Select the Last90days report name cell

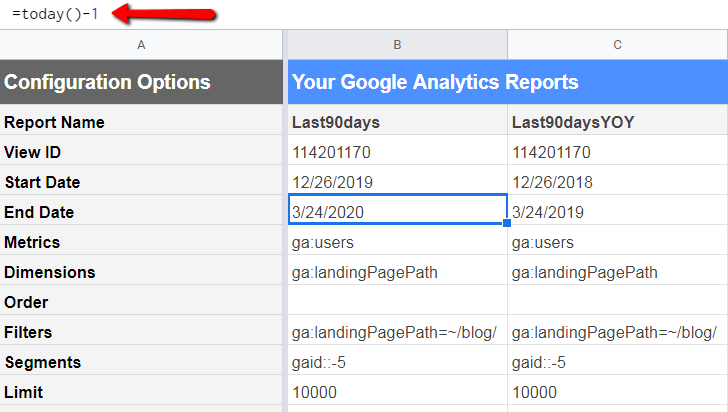tap(397, 122)
